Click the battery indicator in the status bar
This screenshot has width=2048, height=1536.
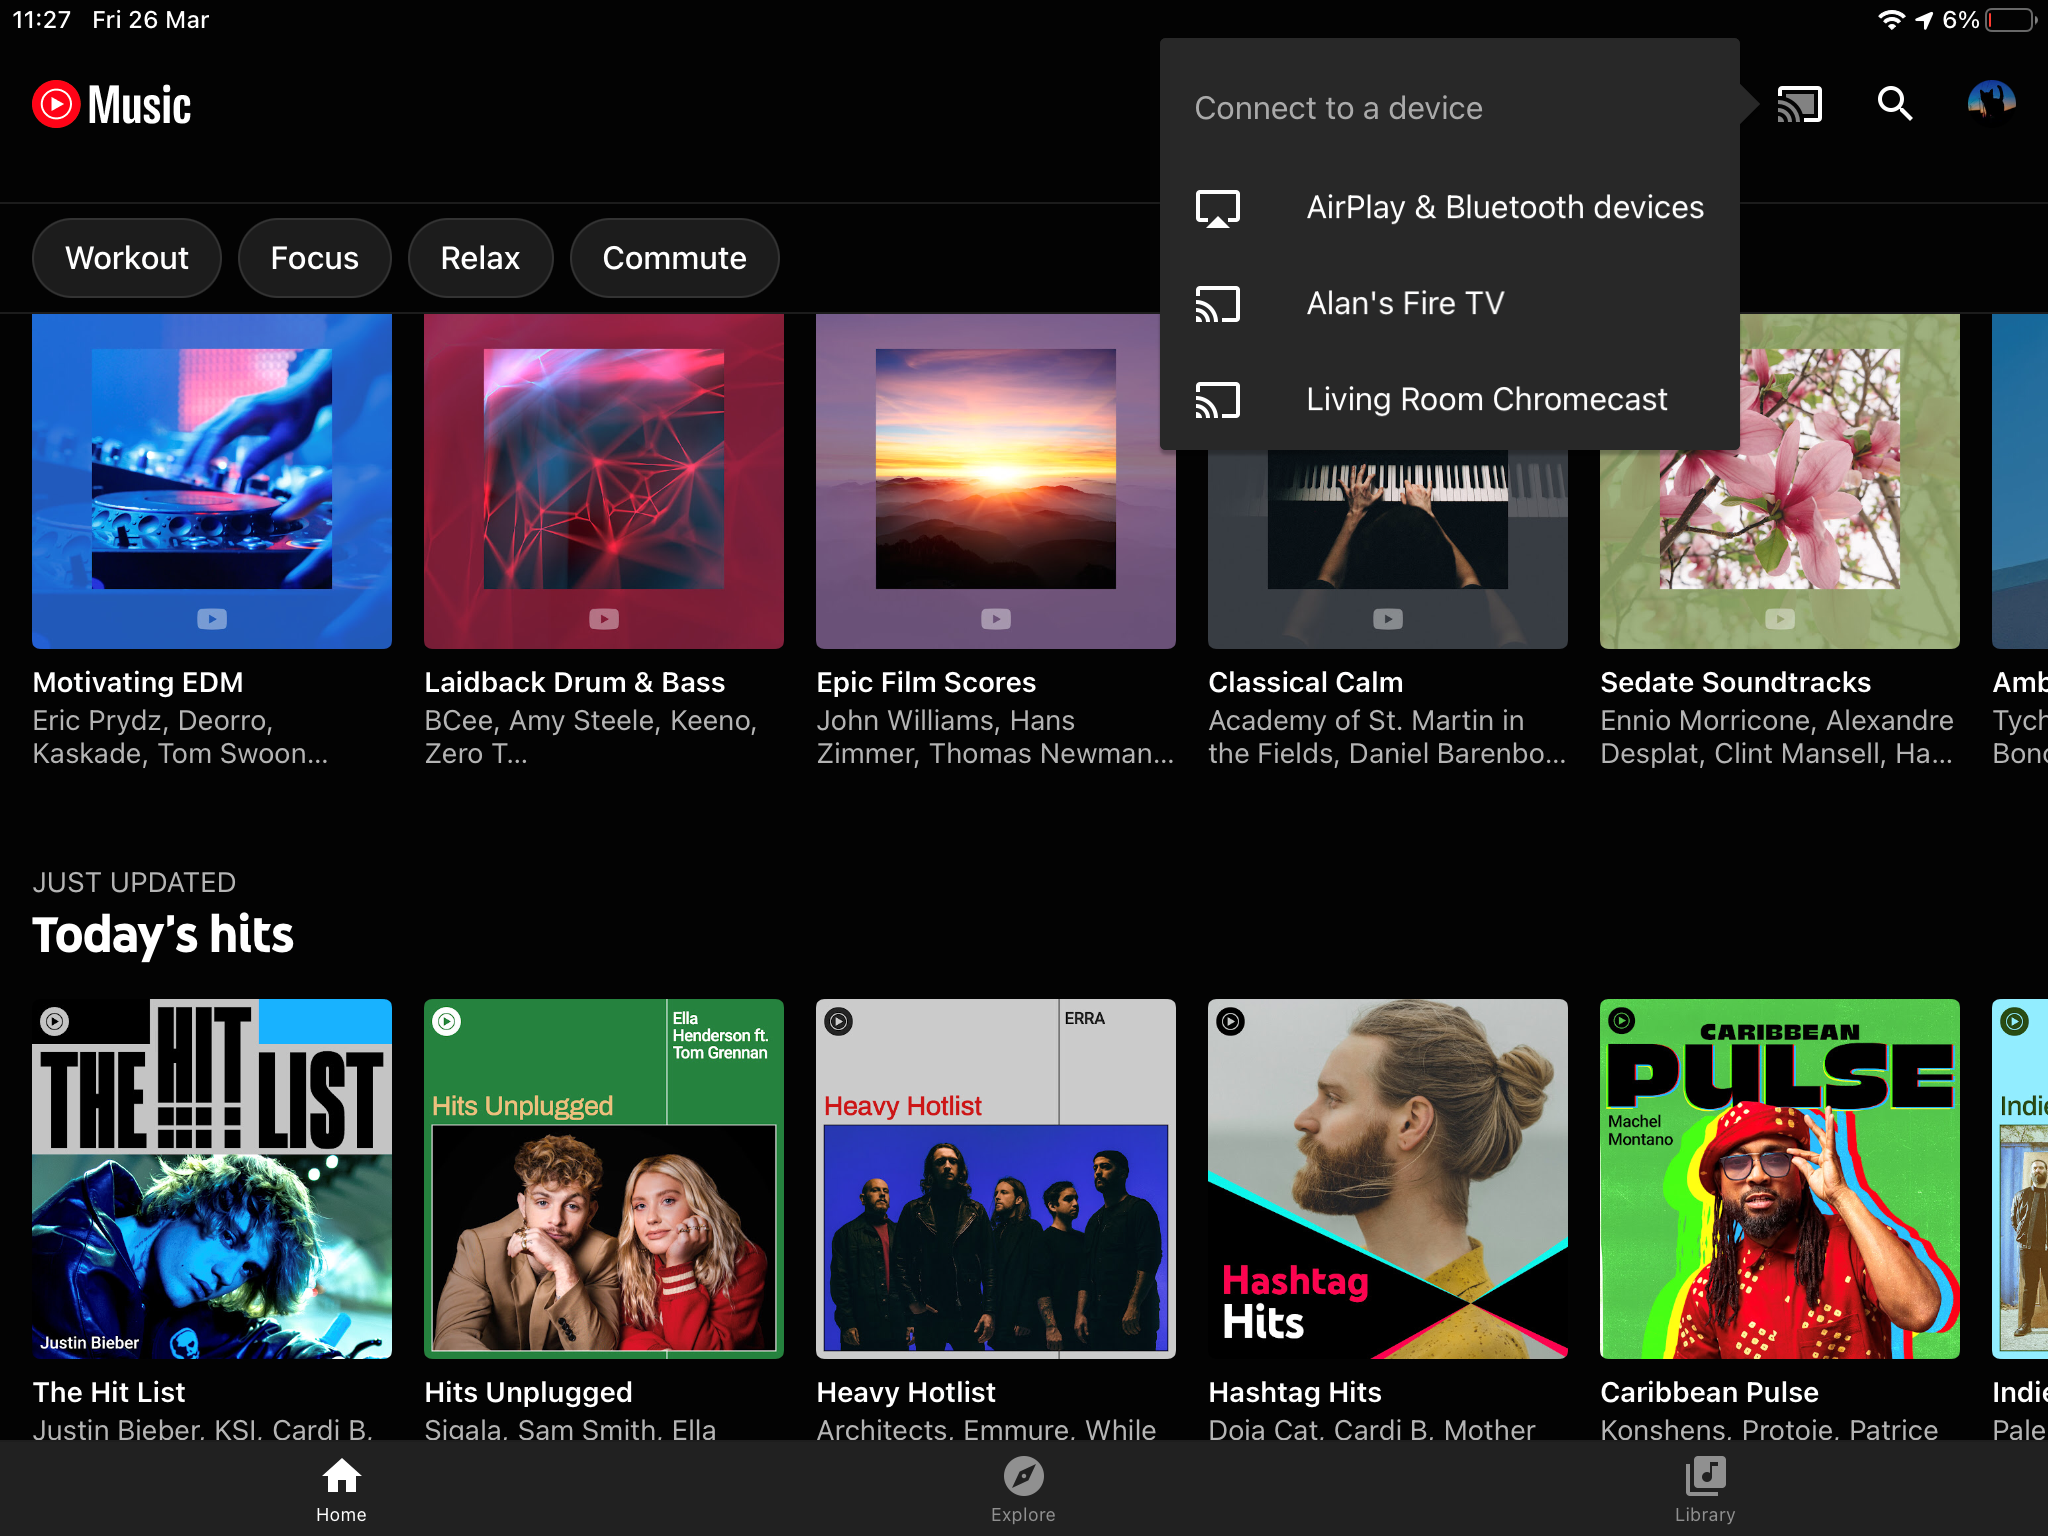click(2010, 18)
